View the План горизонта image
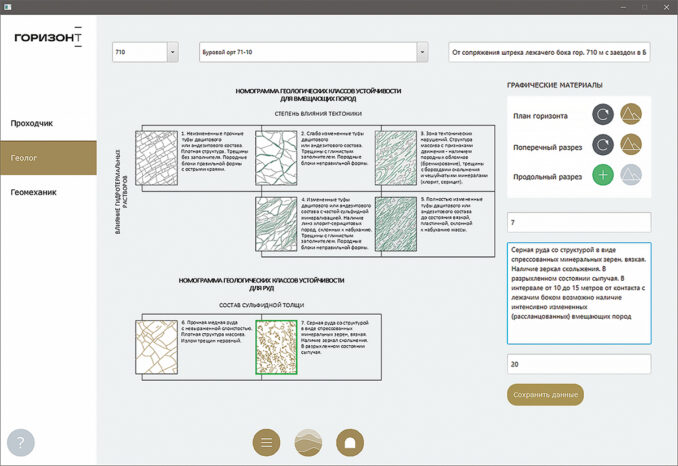The image size is (678, 466). click(632, 116)
